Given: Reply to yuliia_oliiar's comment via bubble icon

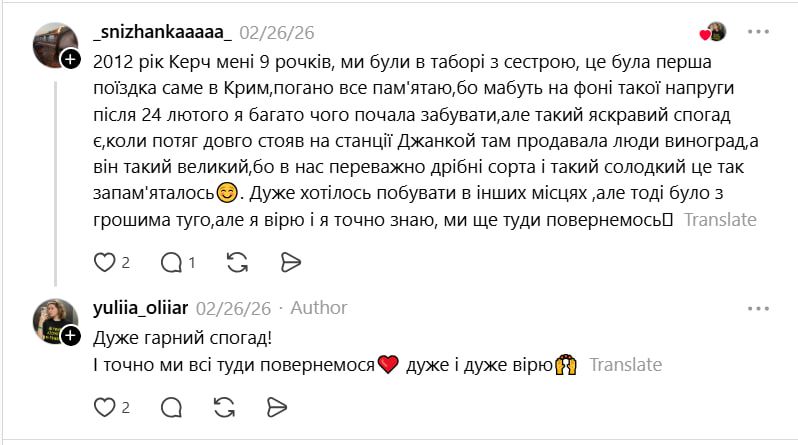Looking at the screenshot, I should 171,407.
